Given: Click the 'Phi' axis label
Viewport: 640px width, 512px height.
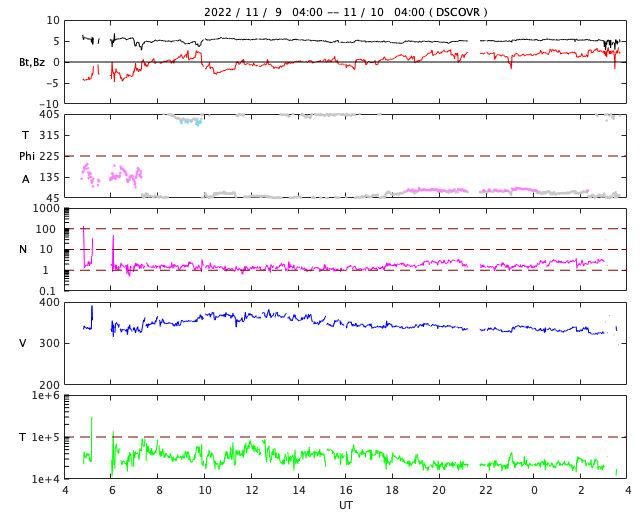Looking at the screenshot, I should point(27,156).
